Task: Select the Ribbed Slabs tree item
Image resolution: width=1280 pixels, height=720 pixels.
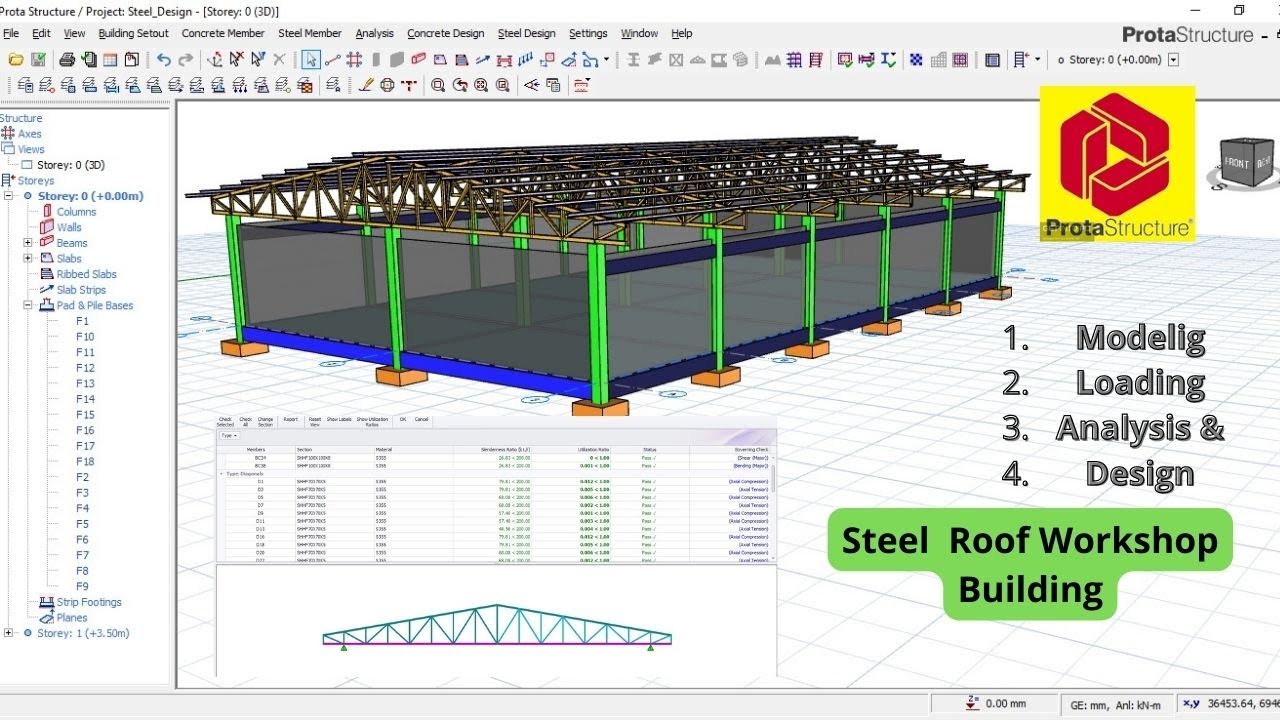Action: tap(86, 274)
